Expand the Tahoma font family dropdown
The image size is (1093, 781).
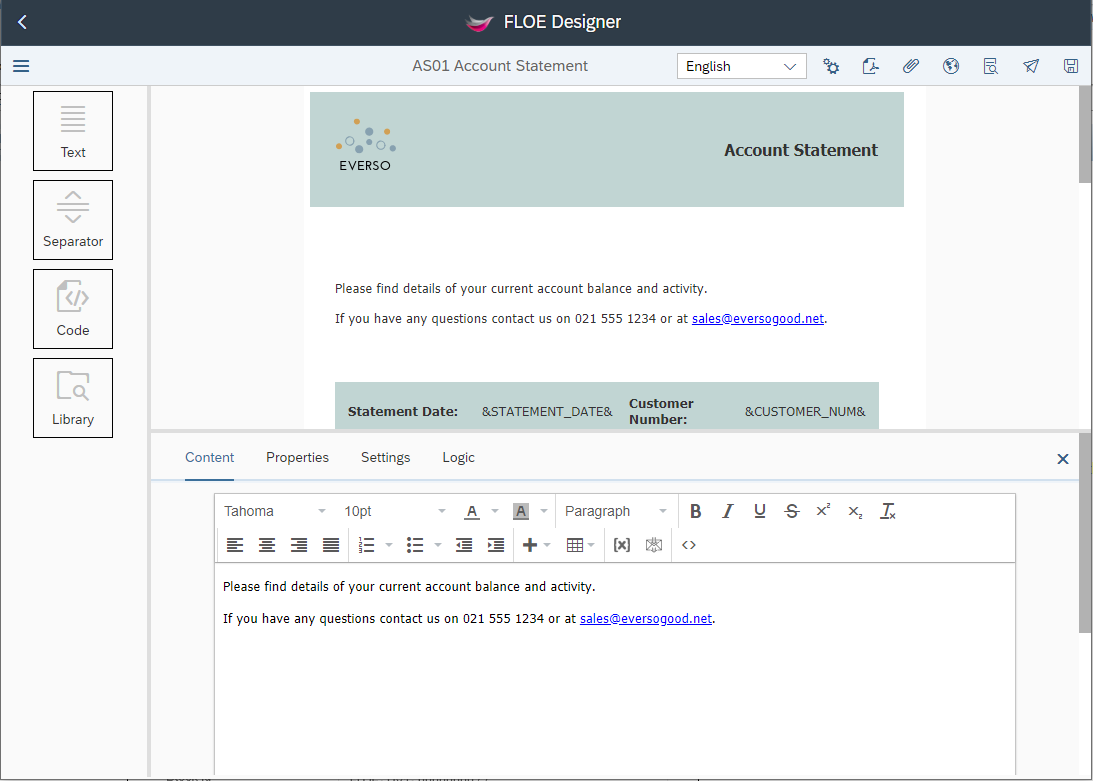point(275,511)
